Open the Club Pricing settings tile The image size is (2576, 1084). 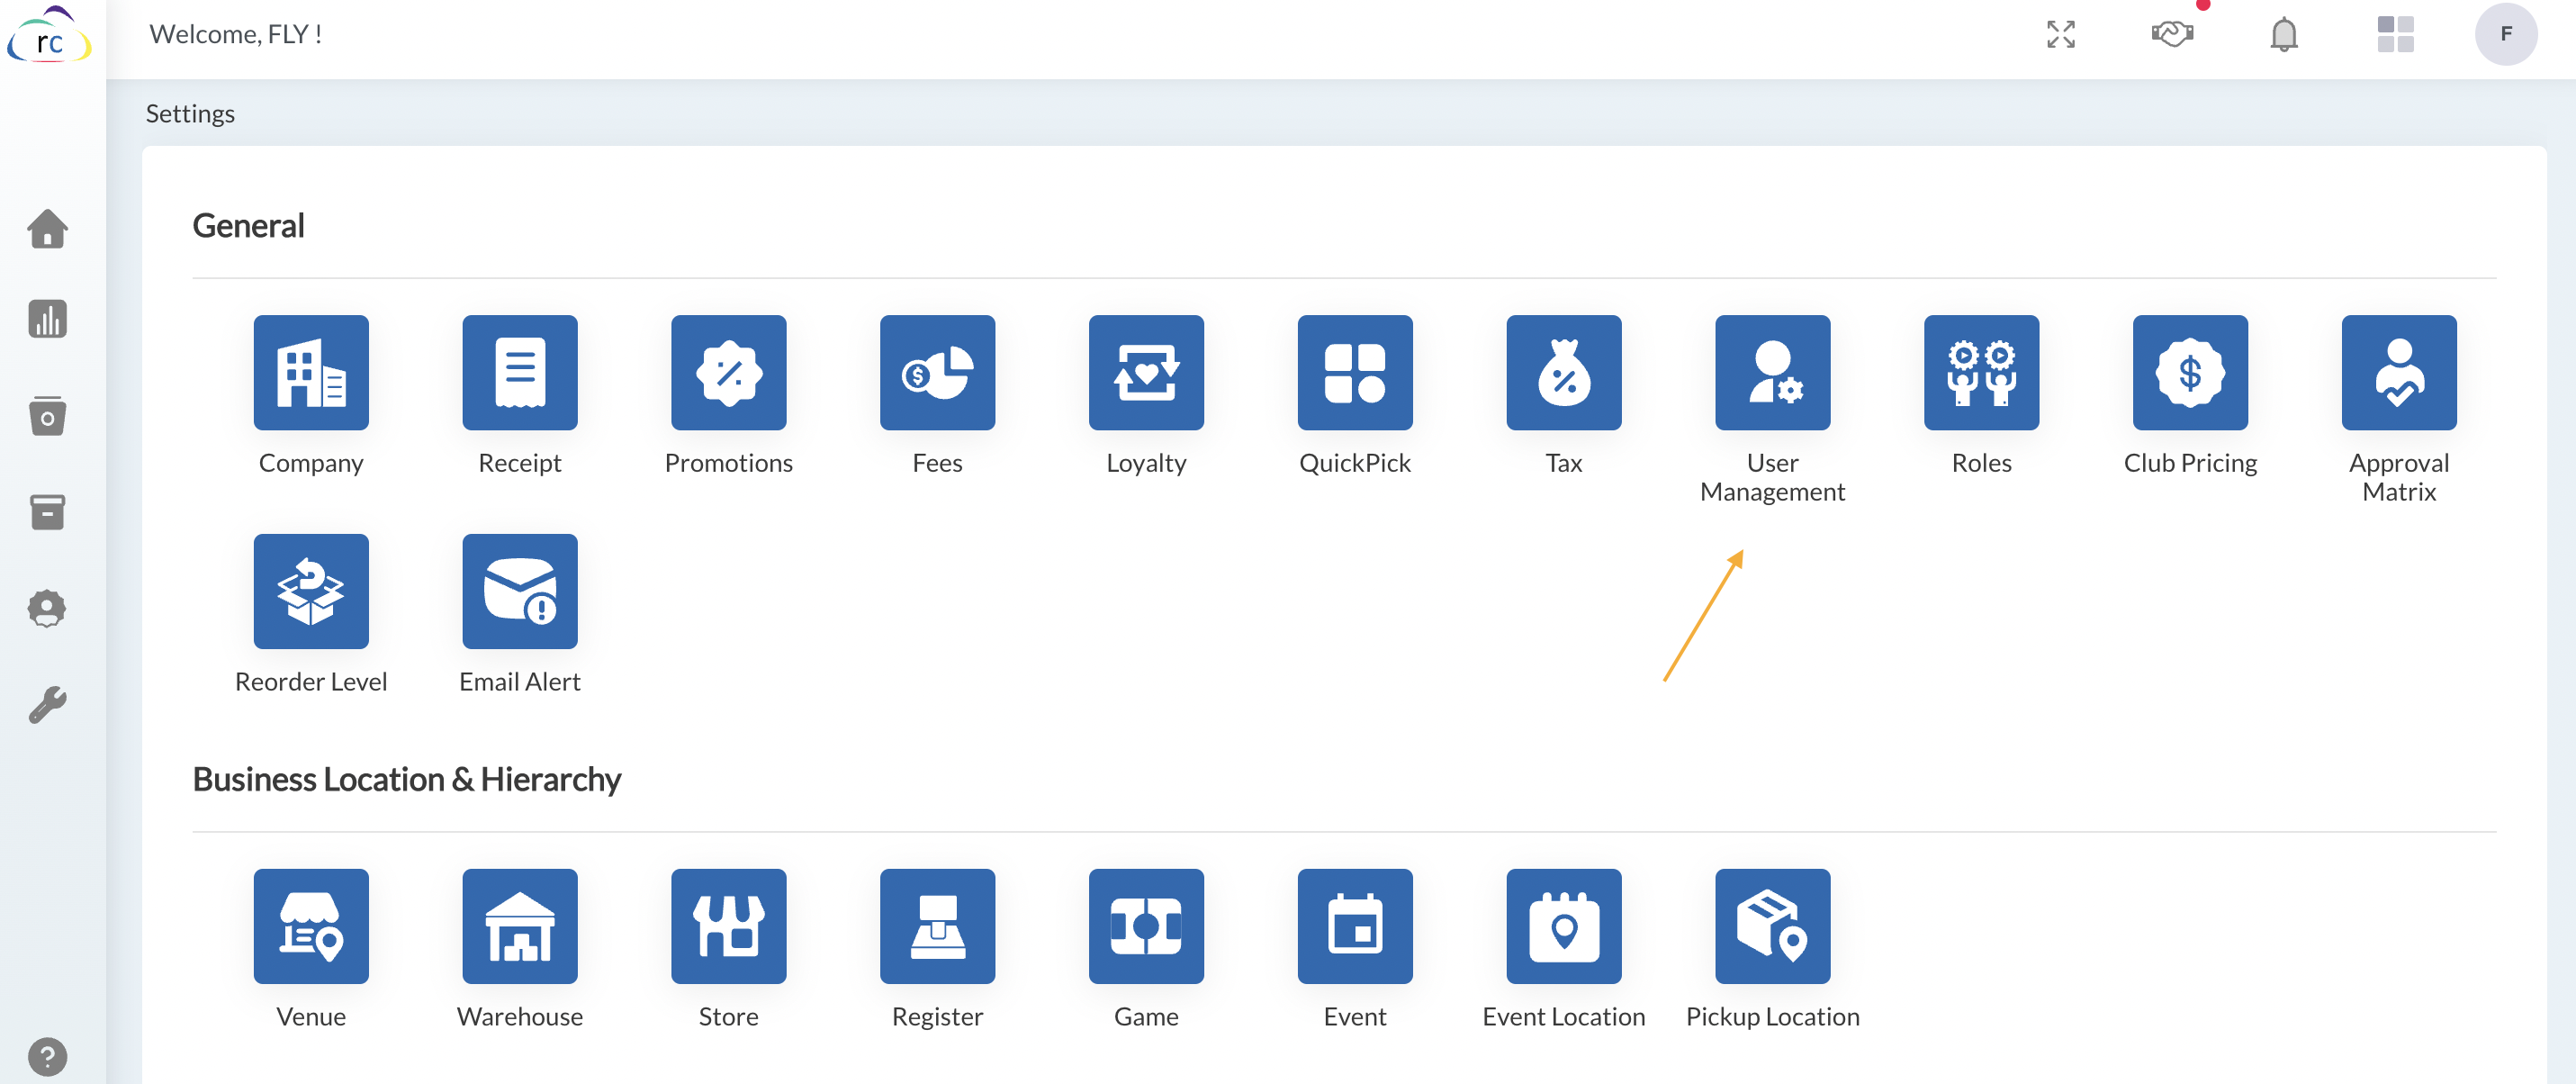(2189, 372)
